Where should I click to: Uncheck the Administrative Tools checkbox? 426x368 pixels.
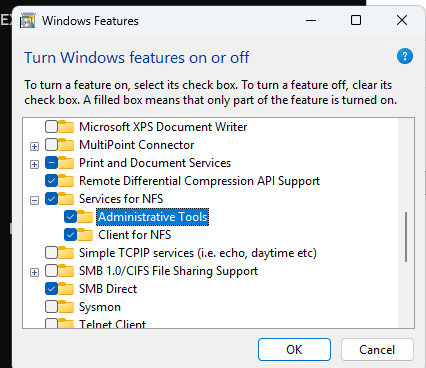pos(70,217)
